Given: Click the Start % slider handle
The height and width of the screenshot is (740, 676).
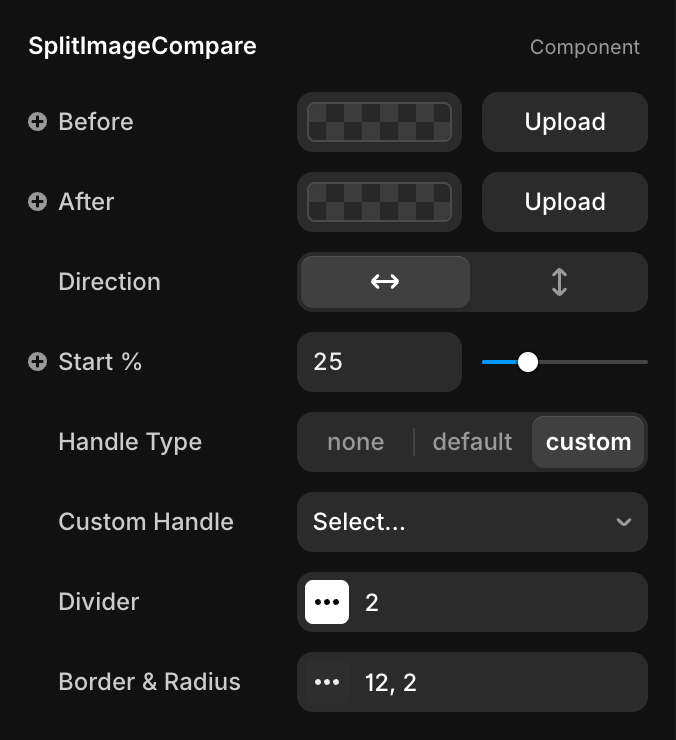Looking at the screenshot, I should pos(528,362).
